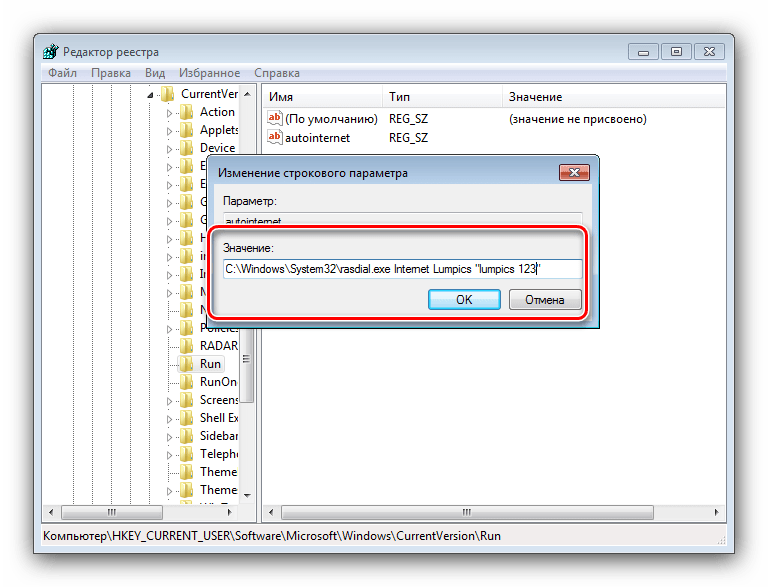Select the Telephony folder icon
Screen dimensions: 768x587
(186, 454)
